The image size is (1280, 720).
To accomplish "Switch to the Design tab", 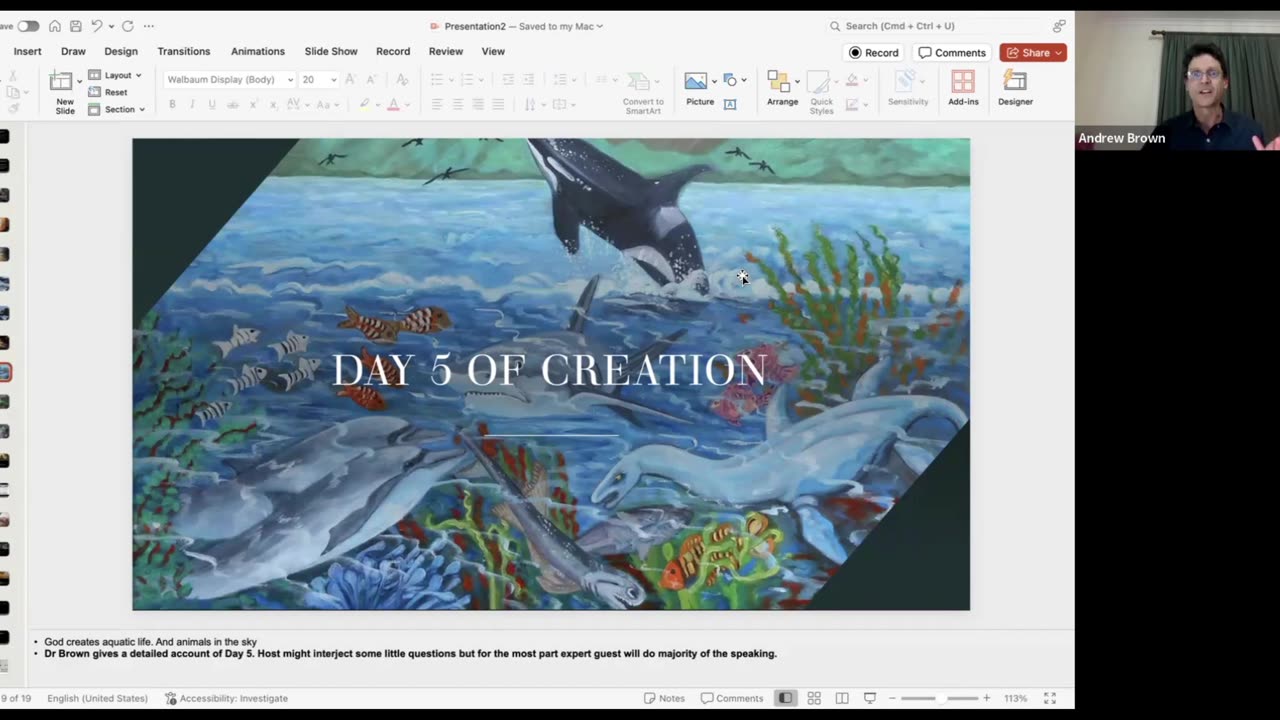I will (121, 51).
